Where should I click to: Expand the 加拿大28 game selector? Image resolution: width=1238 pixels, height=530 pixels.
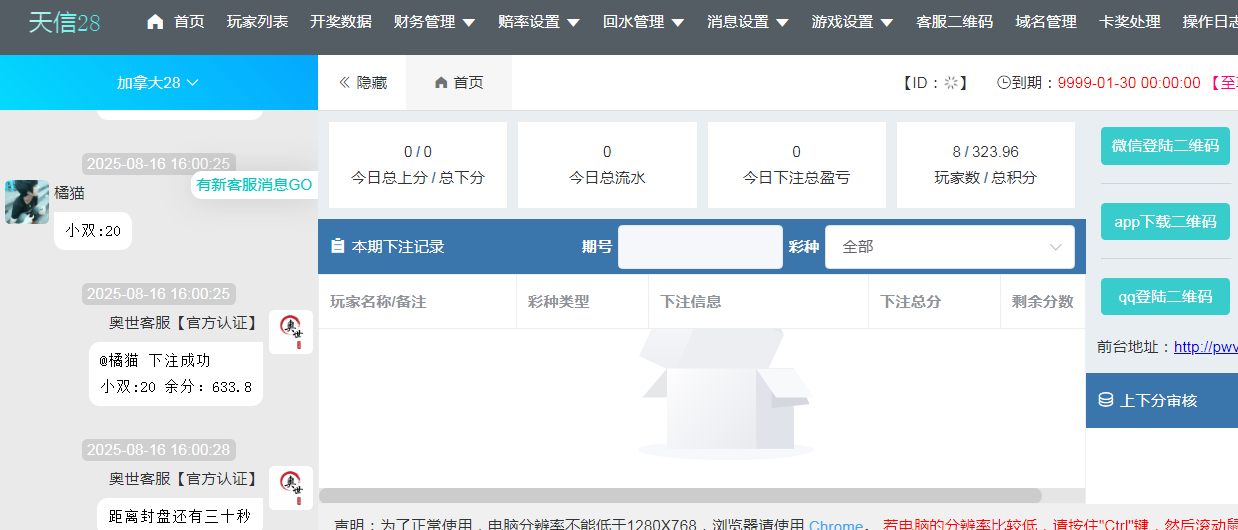[x=158, y=82]
